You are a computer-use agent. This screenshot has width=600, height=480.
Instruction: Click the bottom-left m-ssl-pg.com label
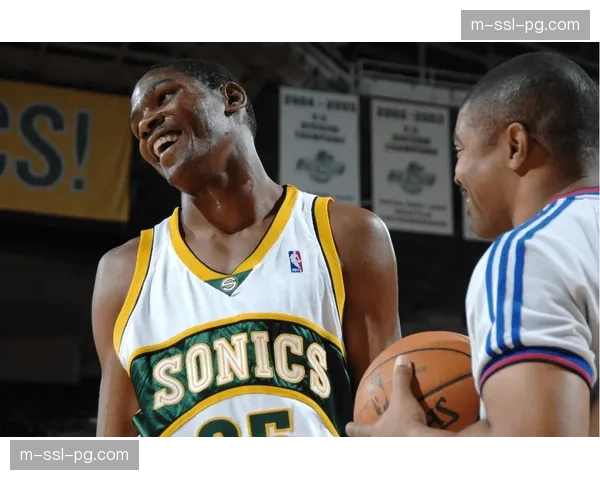tap(74, 455)
